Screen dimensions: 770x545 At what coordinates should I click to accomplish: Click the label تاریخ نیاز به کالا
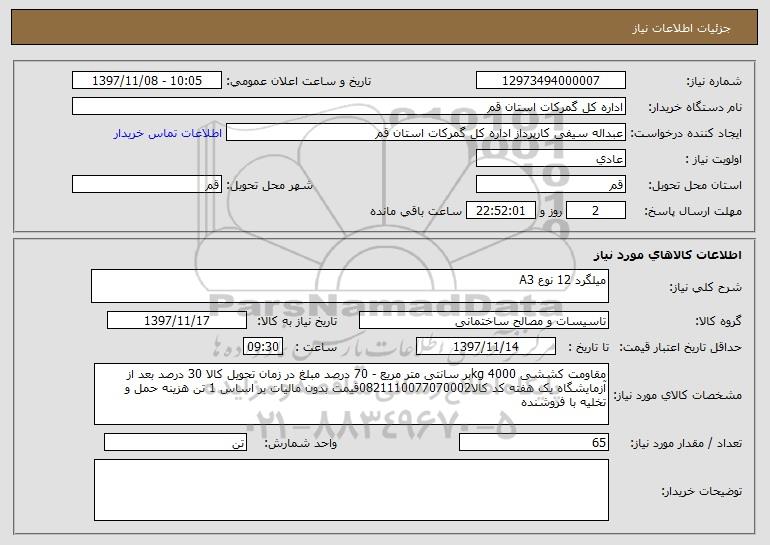point(297,322)
